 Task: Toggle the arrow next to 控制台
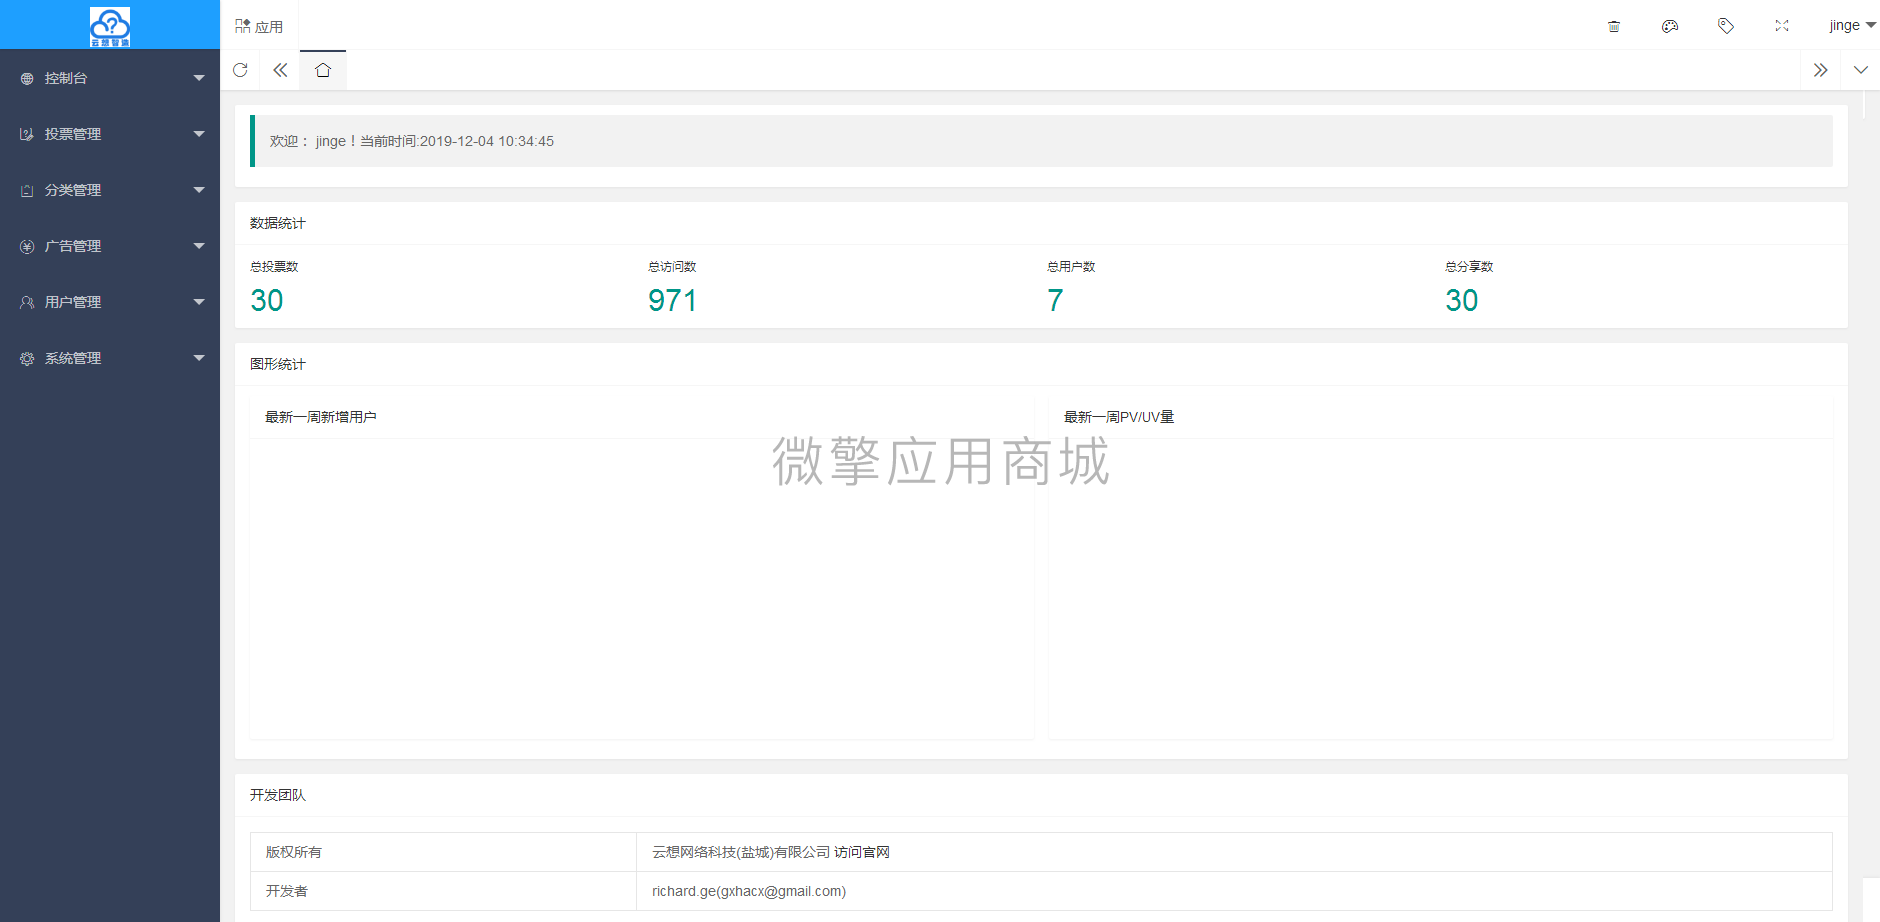199,78
